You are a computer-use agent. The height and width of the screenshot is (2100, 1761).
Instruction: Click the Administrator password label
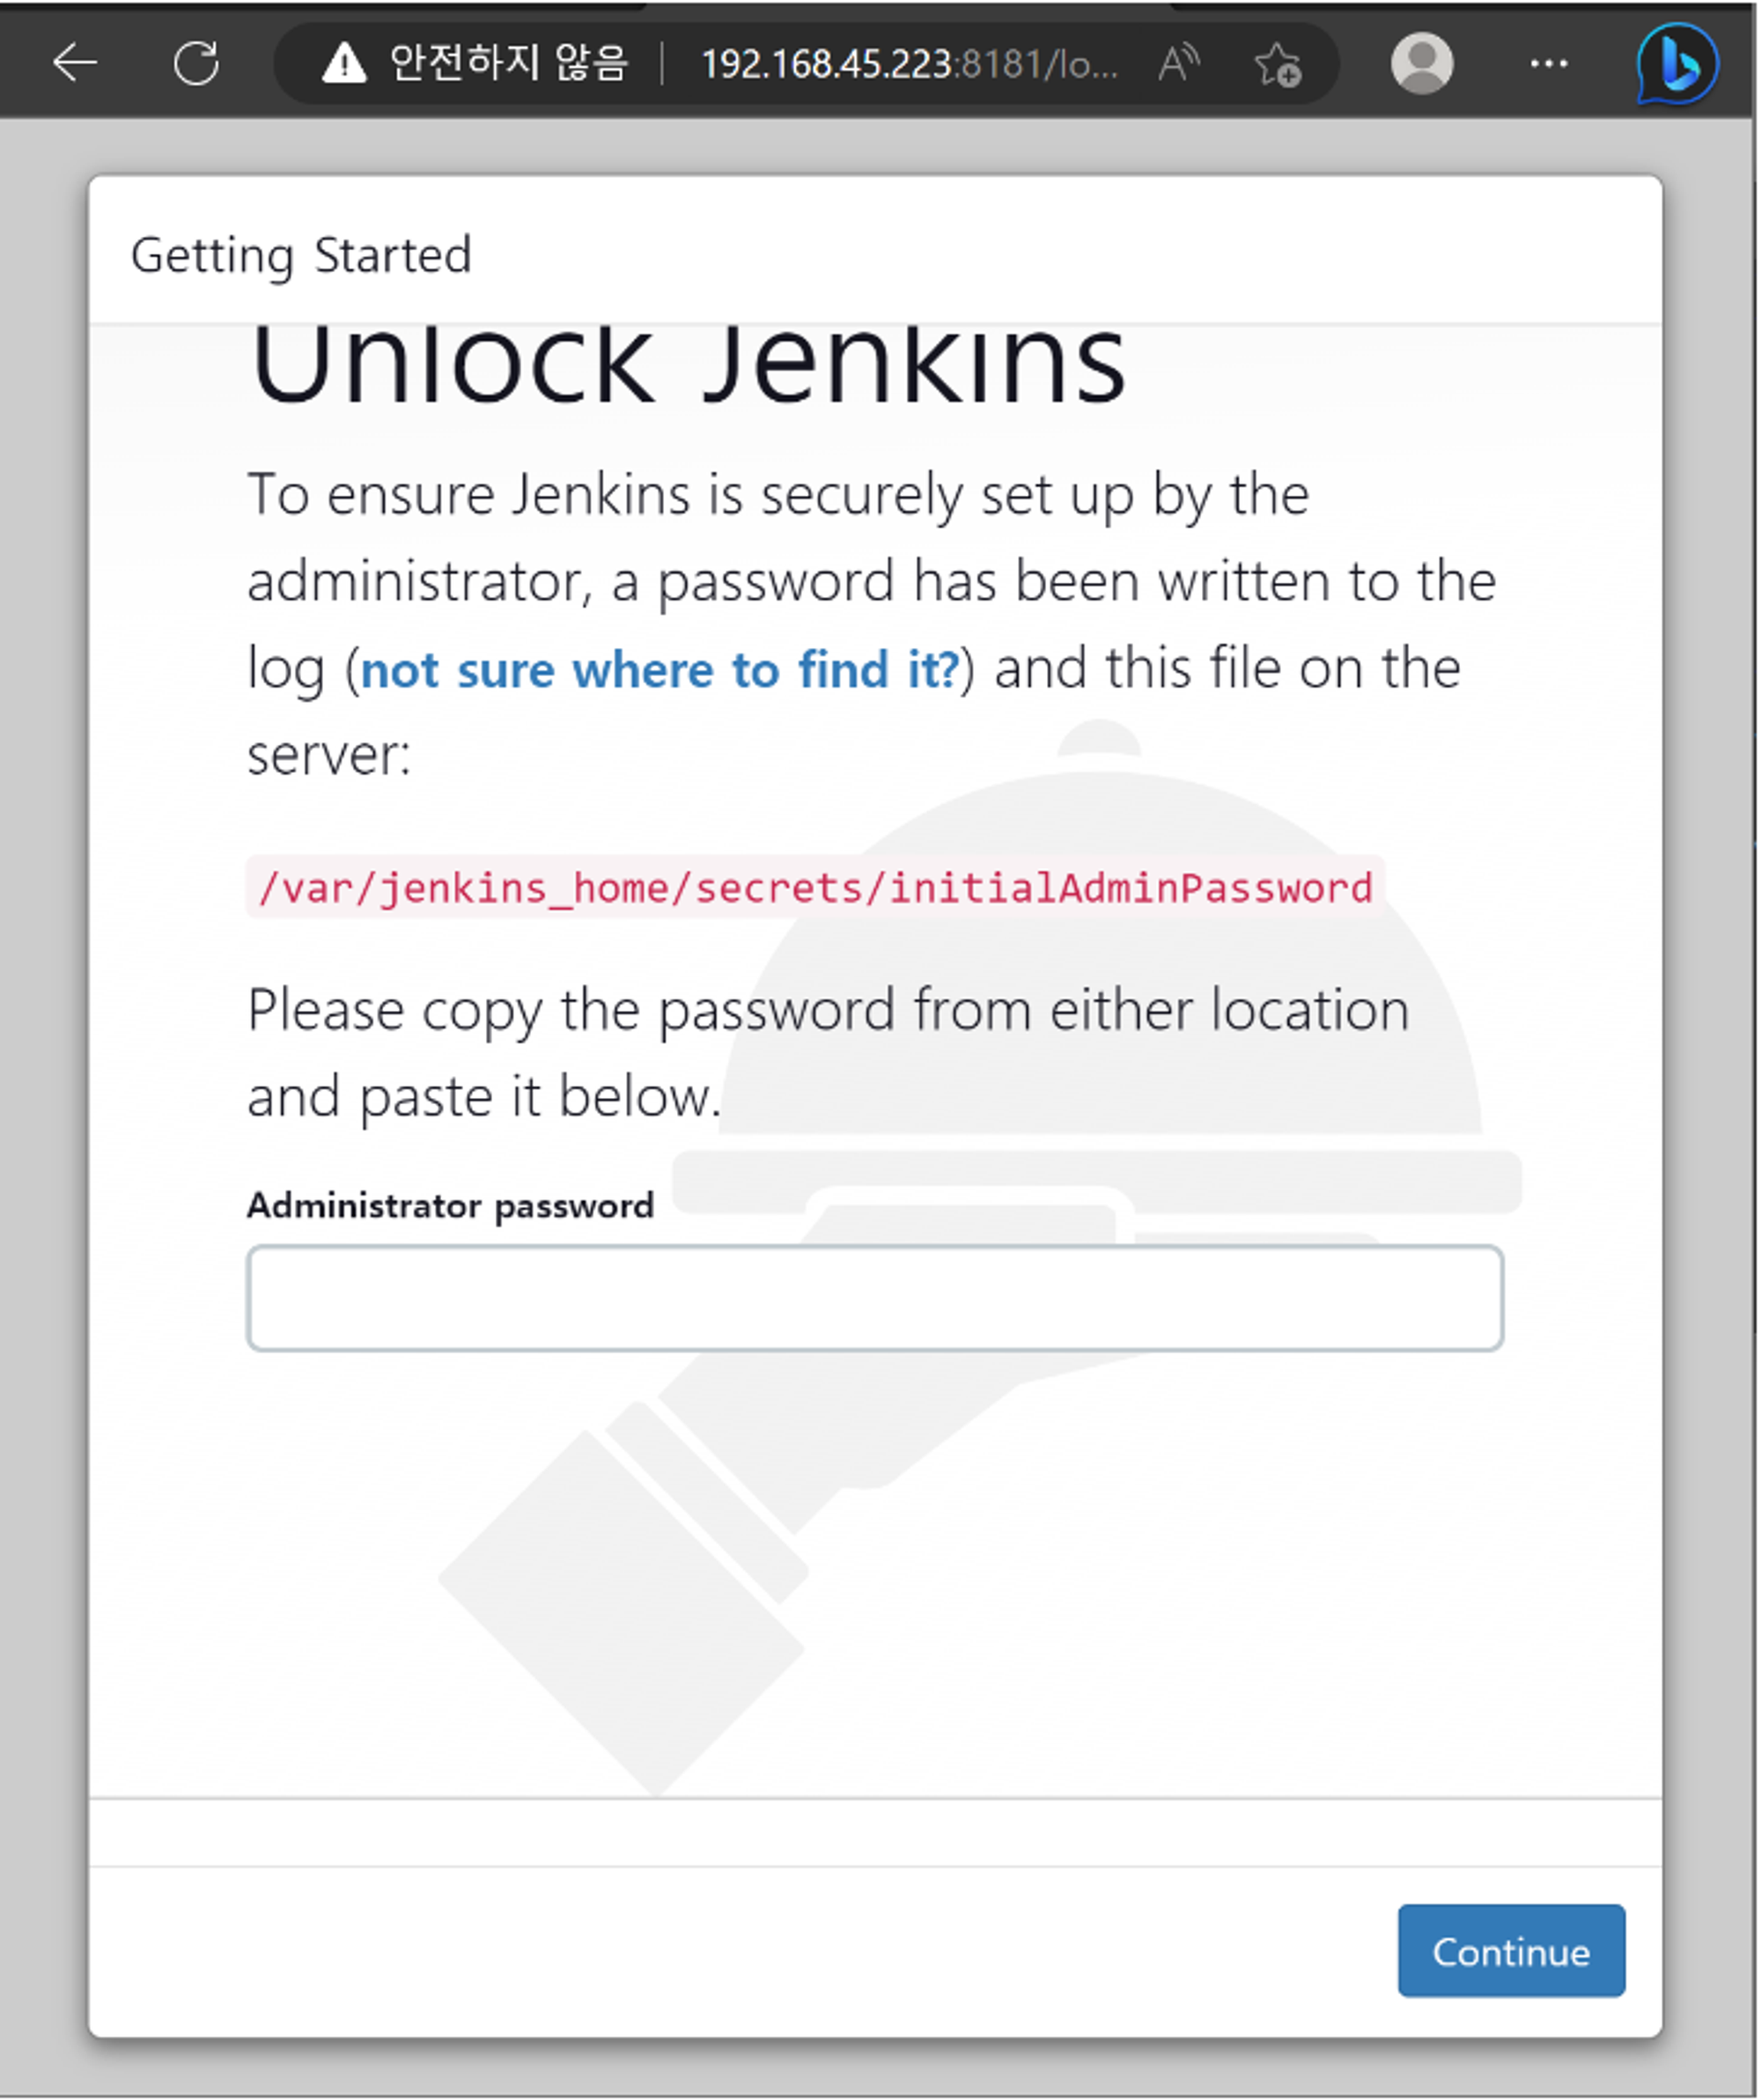(x=450, y=1206)
